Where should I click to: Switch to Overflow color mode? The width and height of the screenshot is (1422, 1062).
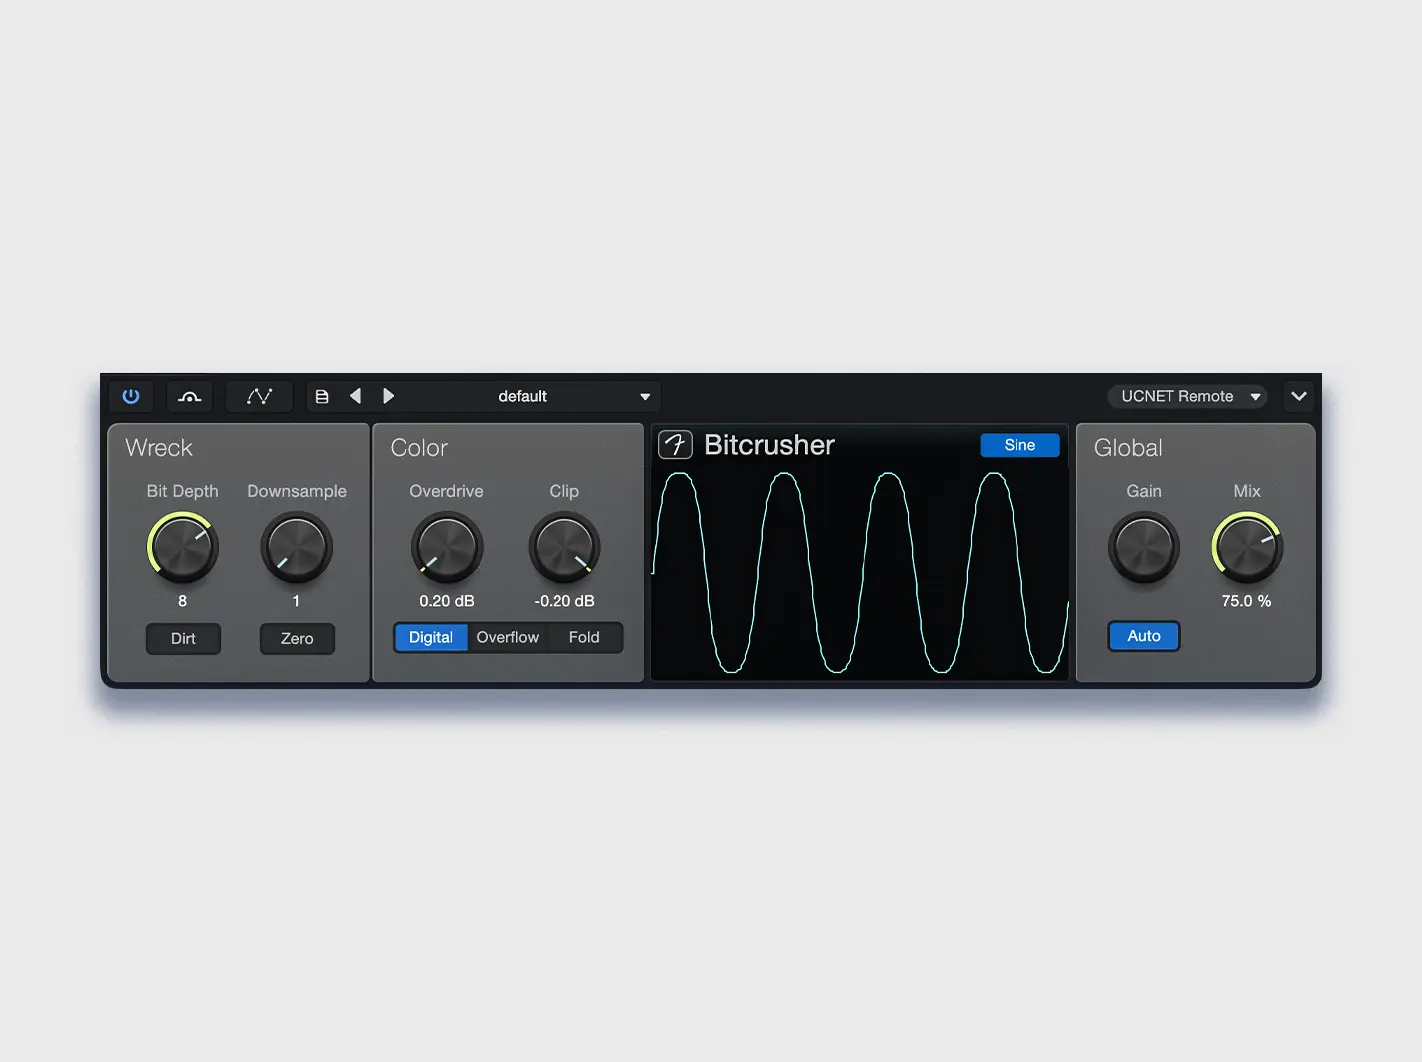pos(508,637)
